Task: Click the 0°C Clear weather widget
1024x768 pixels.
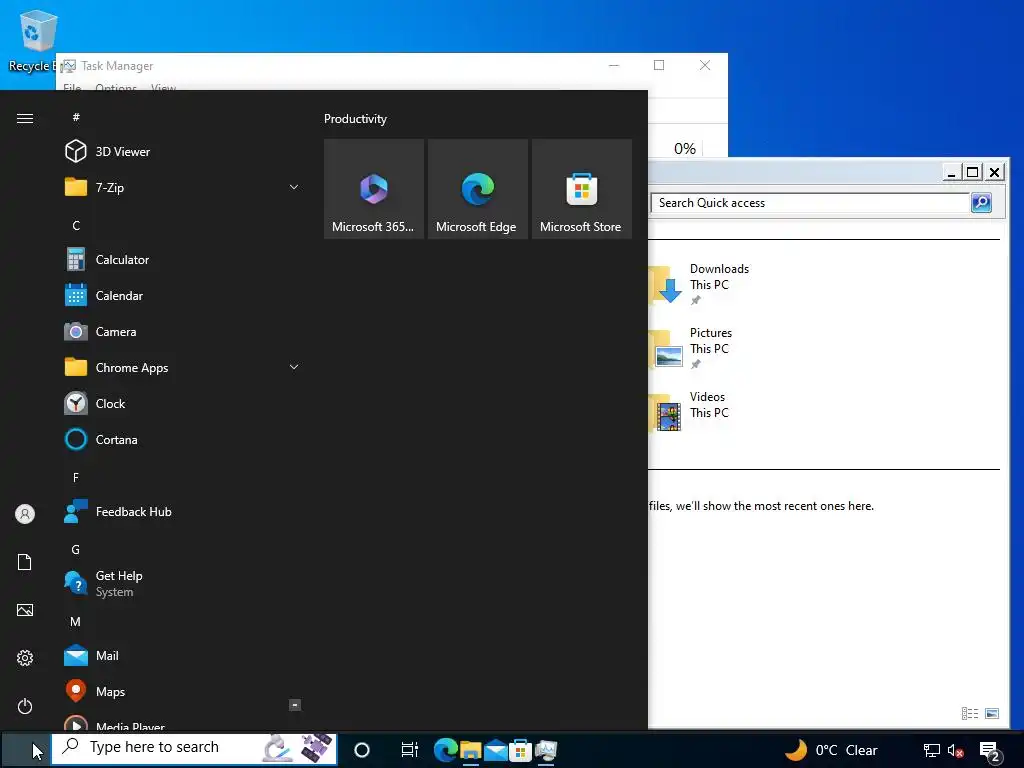Action: pos(830,750)
